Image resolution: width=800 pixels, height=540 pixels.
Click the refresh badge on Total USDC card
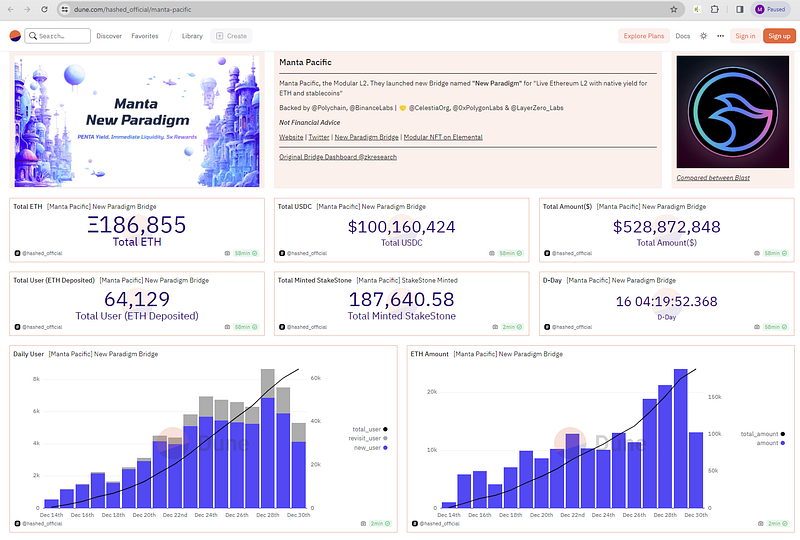coord(510,253)
